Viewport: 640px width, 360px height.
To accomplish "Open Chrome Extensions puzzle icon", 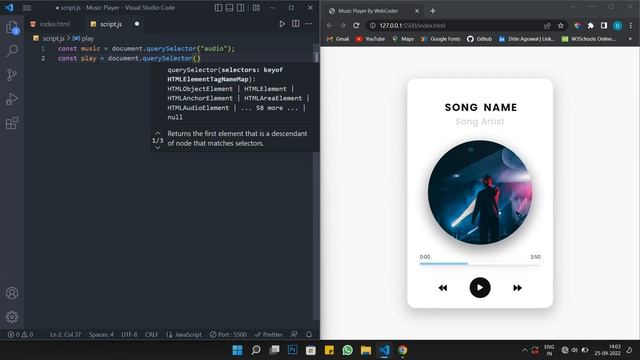I will 591,25.
